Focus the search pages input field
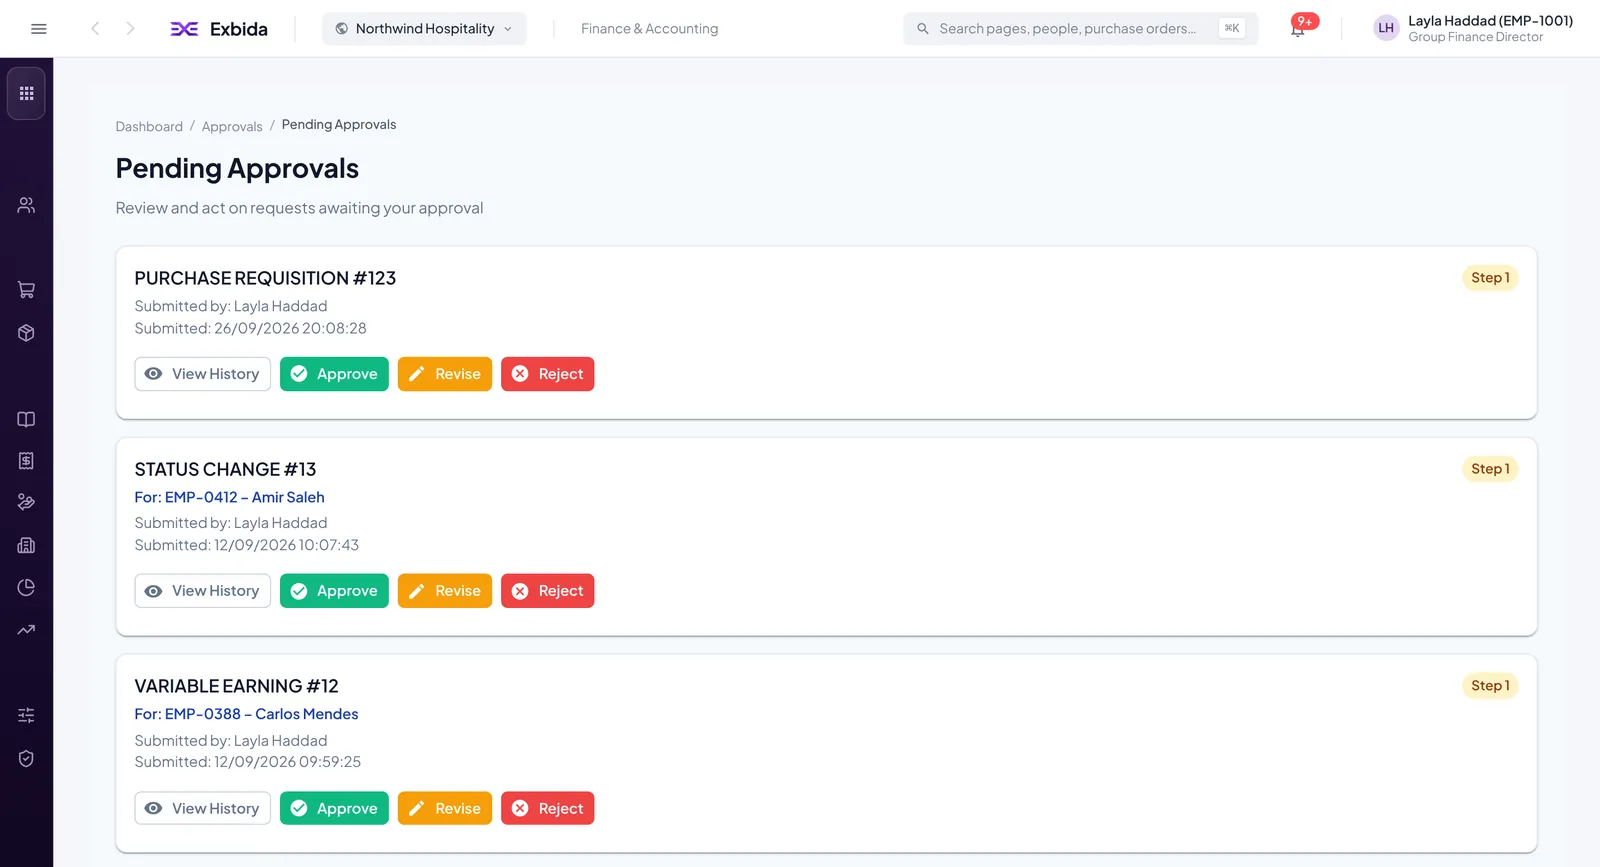The width and height of the screenshot is (1600, 867). [x=1081, y=29]
